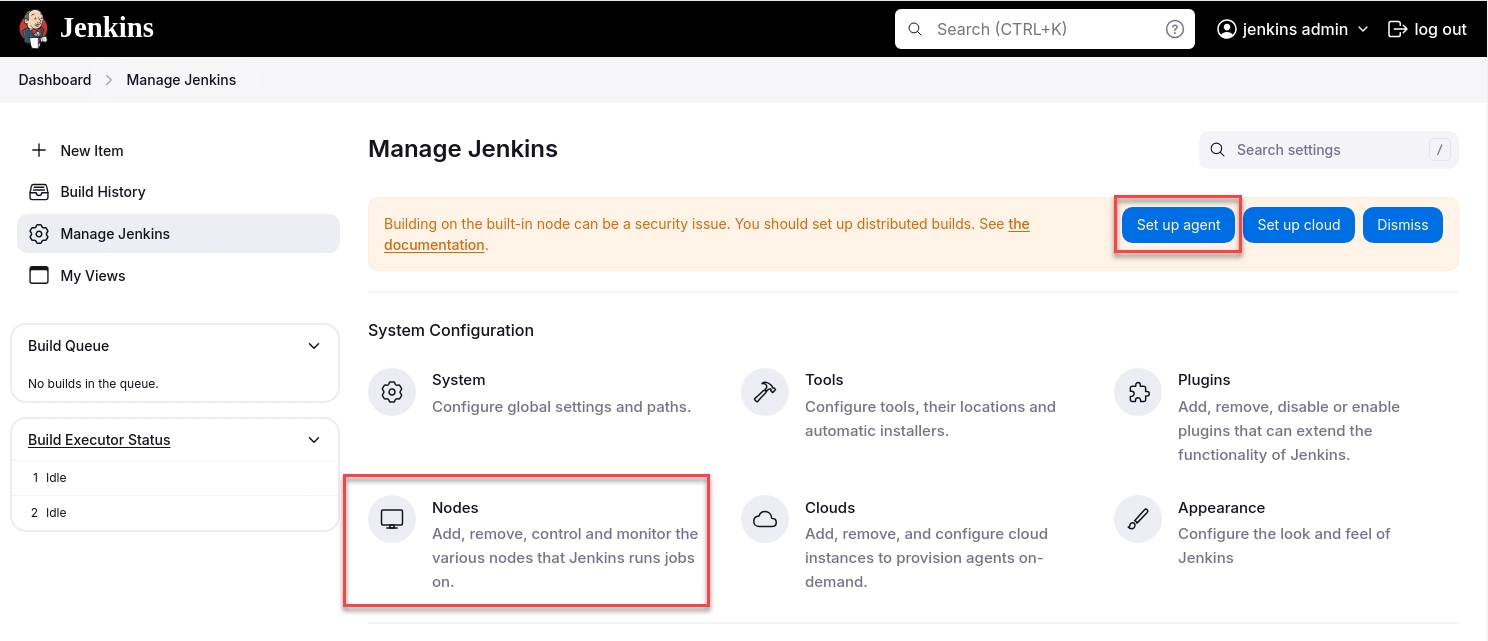Click the Set up cloud button
The image size is (1488, 641).
[x=1298, y=225]
